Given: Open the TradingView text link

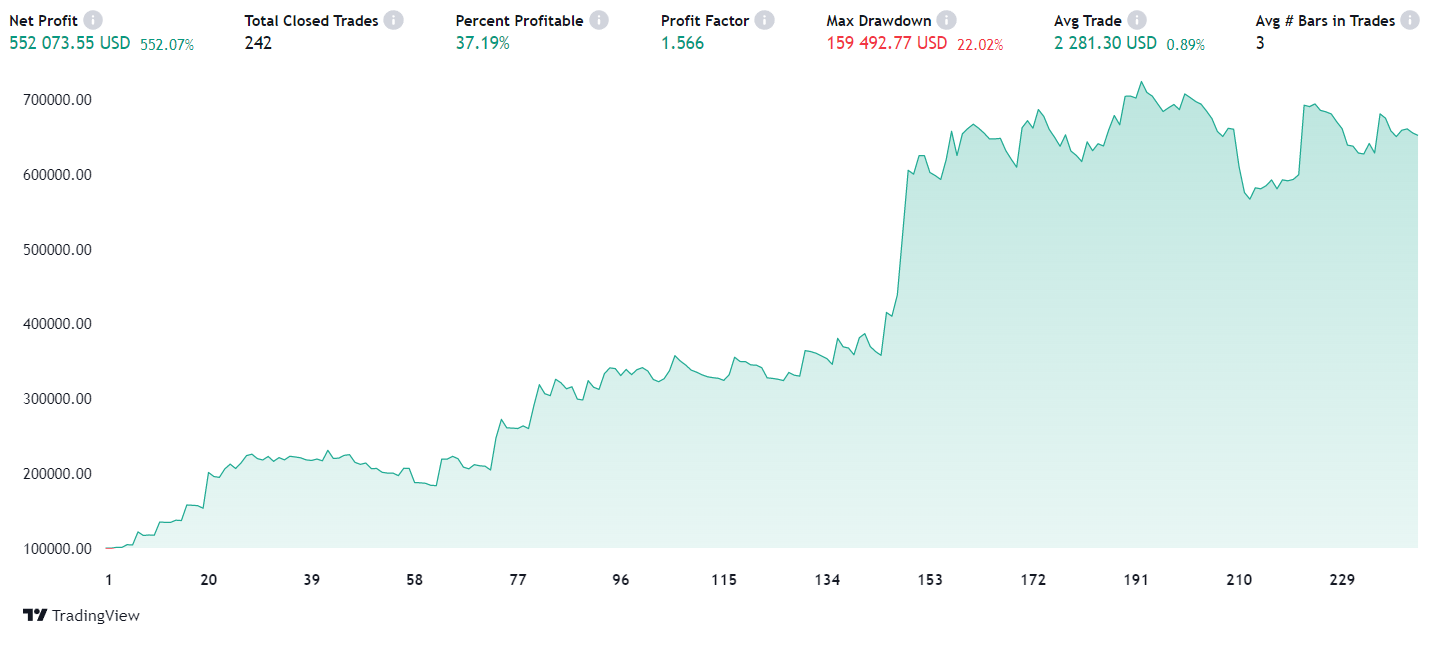Looking at the screenshot, I should pos(96,616).
